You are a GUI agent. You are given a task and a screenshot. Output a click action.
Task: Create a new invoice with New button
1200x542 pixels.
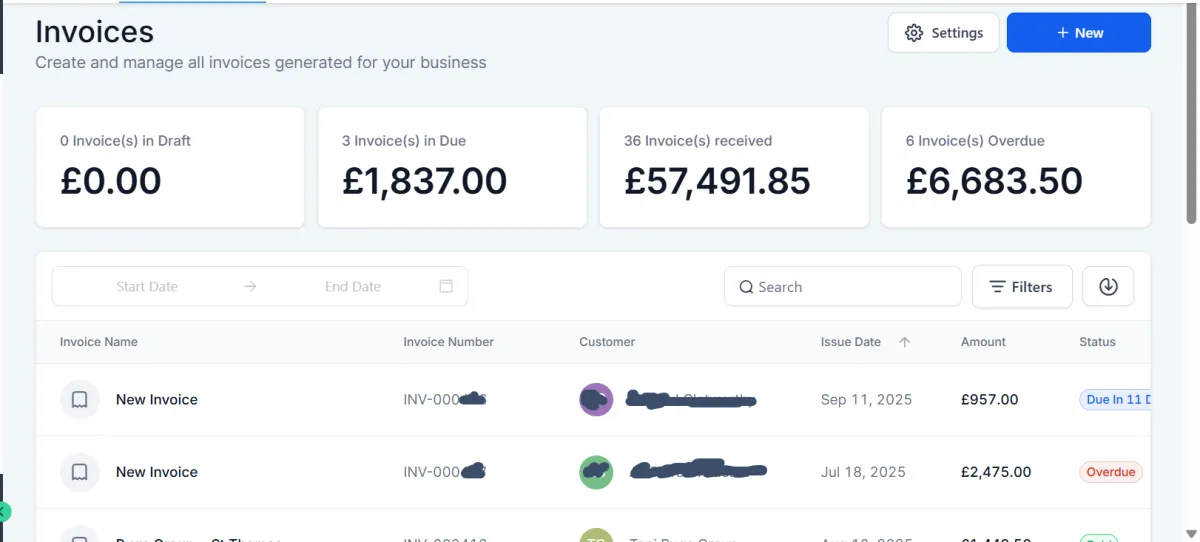(x=1079, y=33)
